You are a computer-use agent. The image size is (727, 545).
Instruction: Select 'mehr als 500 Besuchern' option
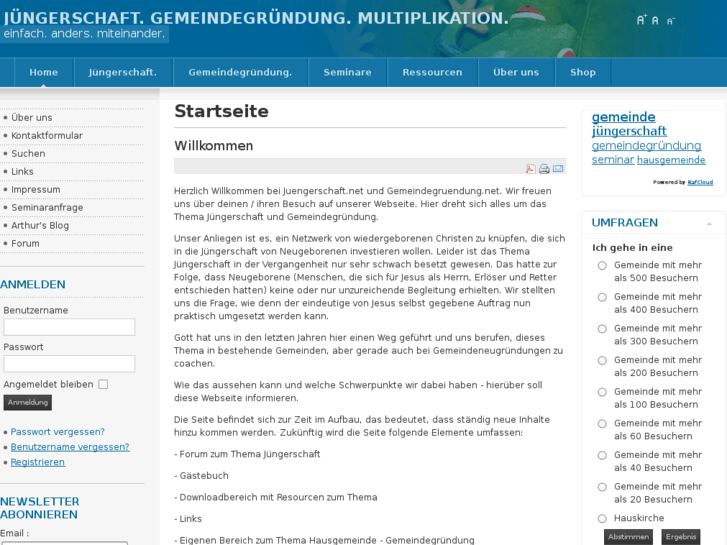tap(602, 266)
